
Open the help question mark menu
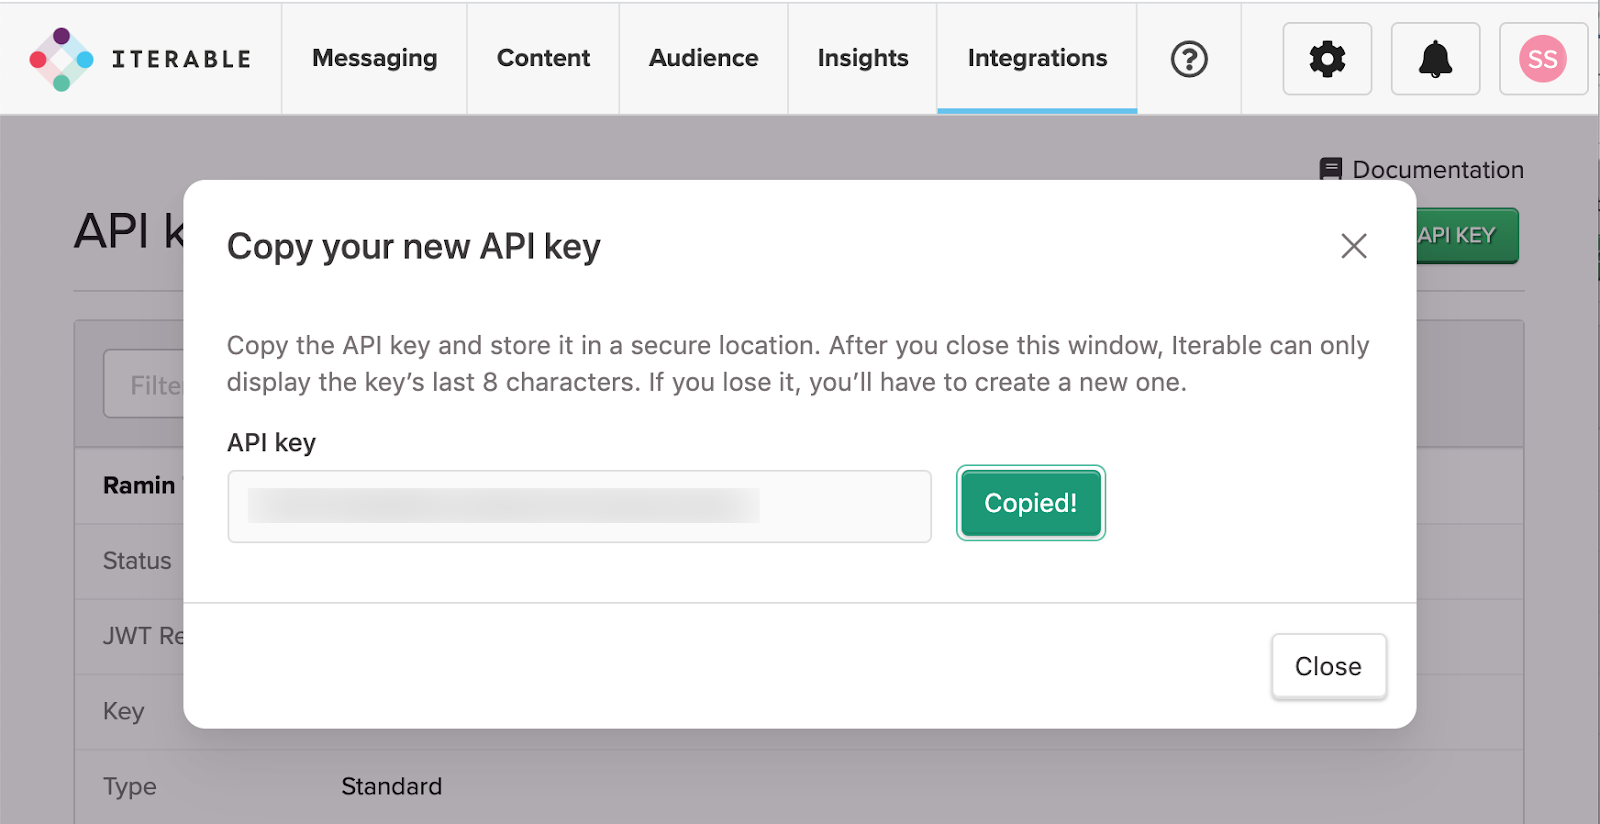(1189, 59)
